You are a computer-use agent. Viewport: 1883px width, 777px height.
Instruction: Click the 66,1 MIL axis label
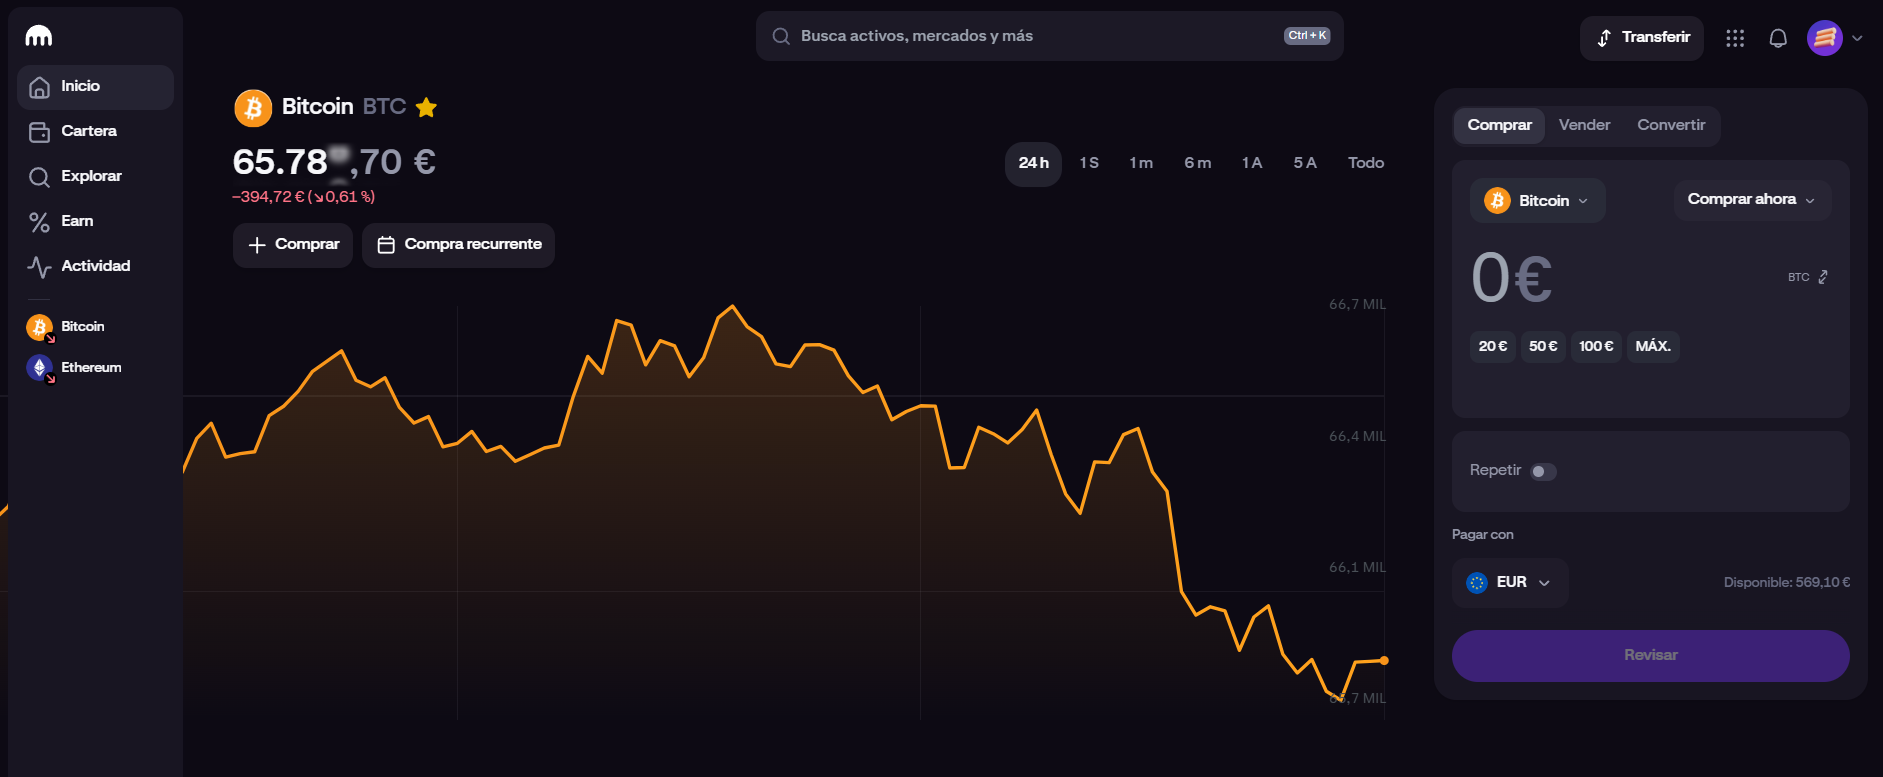pyautogui.click(x=1357, y=567)
